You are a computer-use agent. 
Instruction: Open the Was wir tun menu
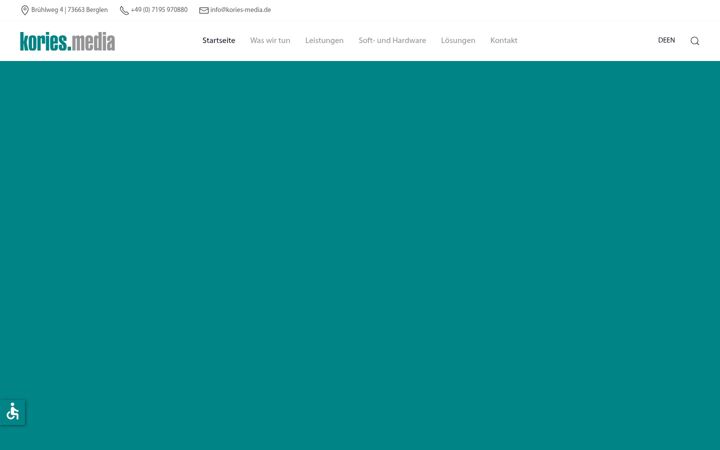click(x=270, y=40)
